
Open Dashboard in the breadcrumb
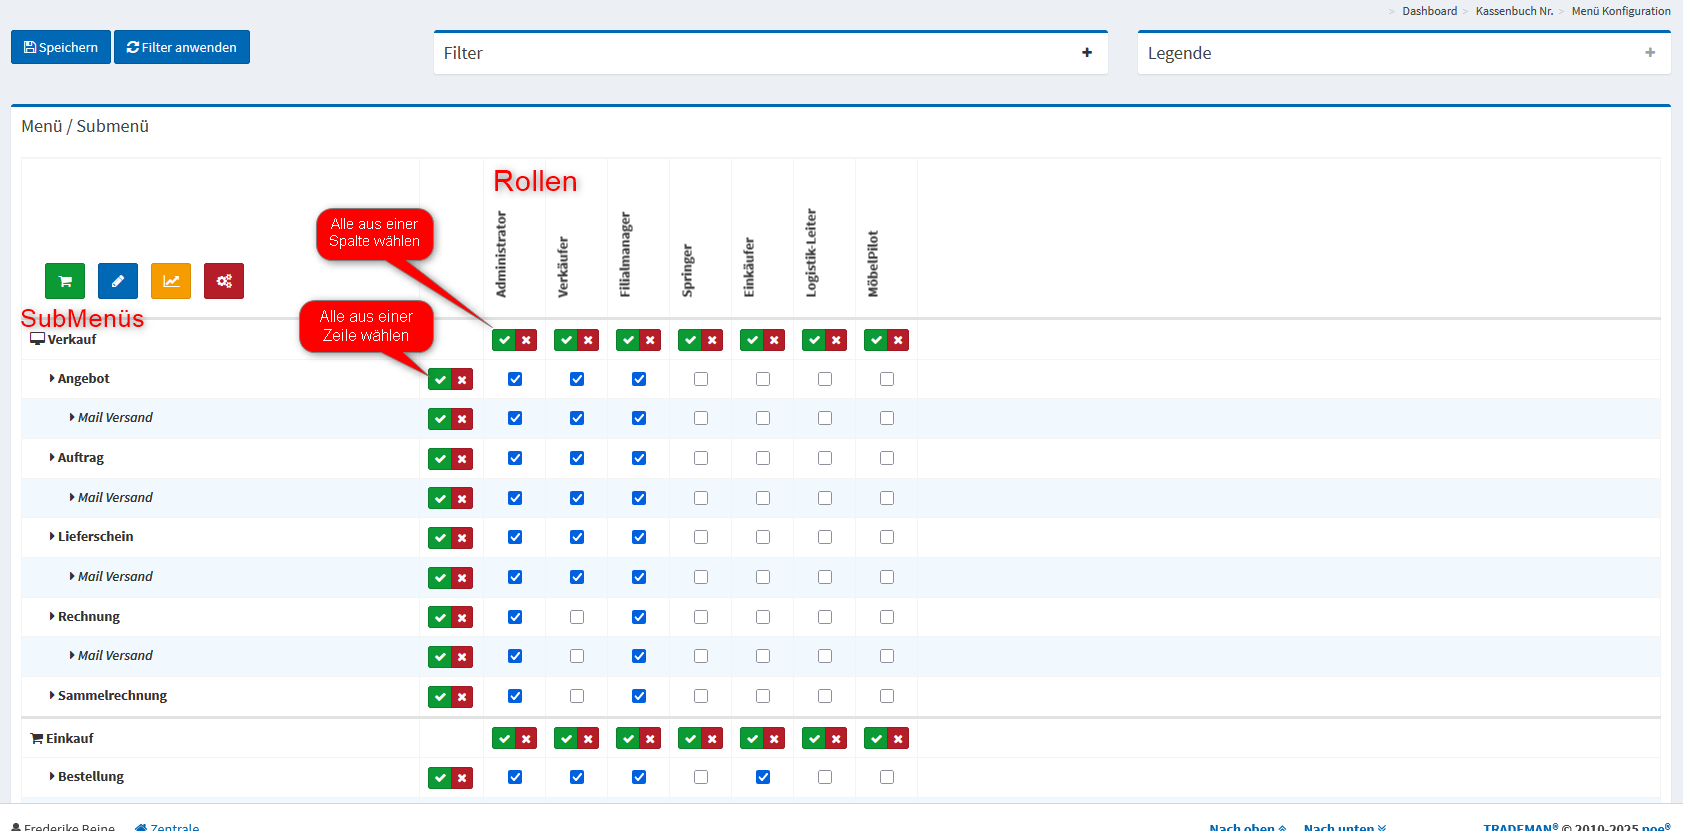1429,11
